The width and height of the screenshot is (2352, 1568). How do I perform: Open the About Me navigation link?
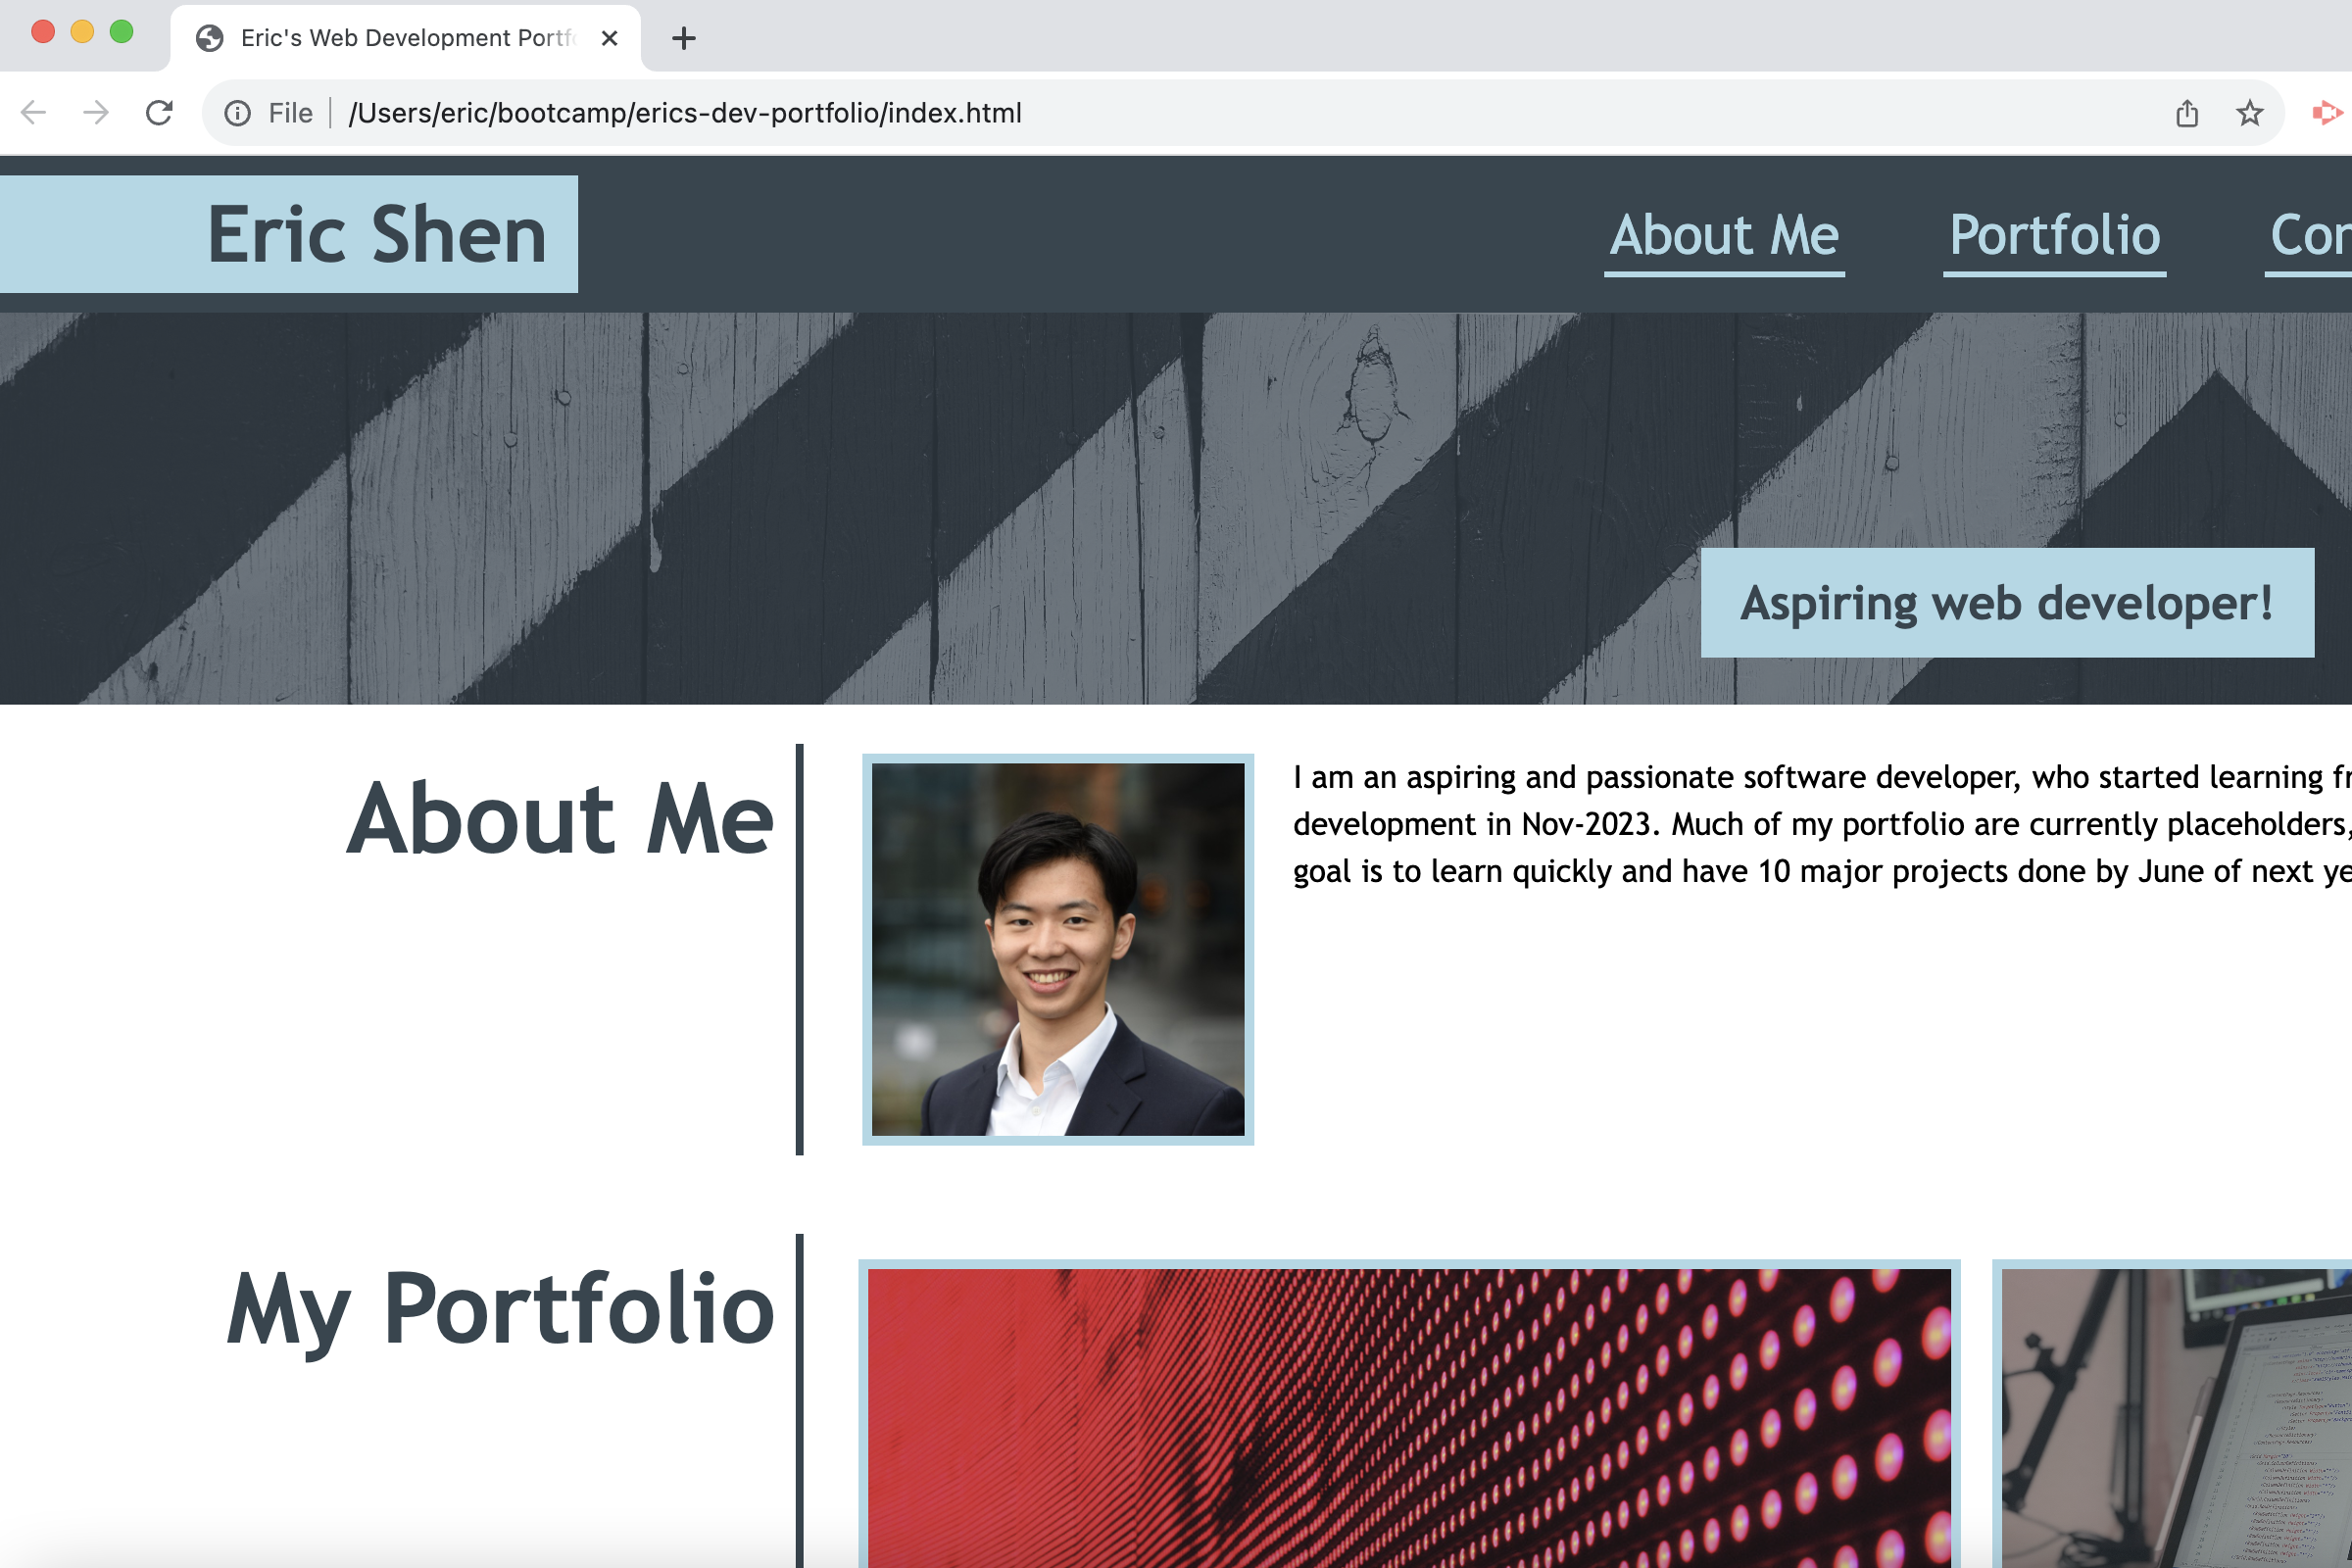tap(1724, 236)
